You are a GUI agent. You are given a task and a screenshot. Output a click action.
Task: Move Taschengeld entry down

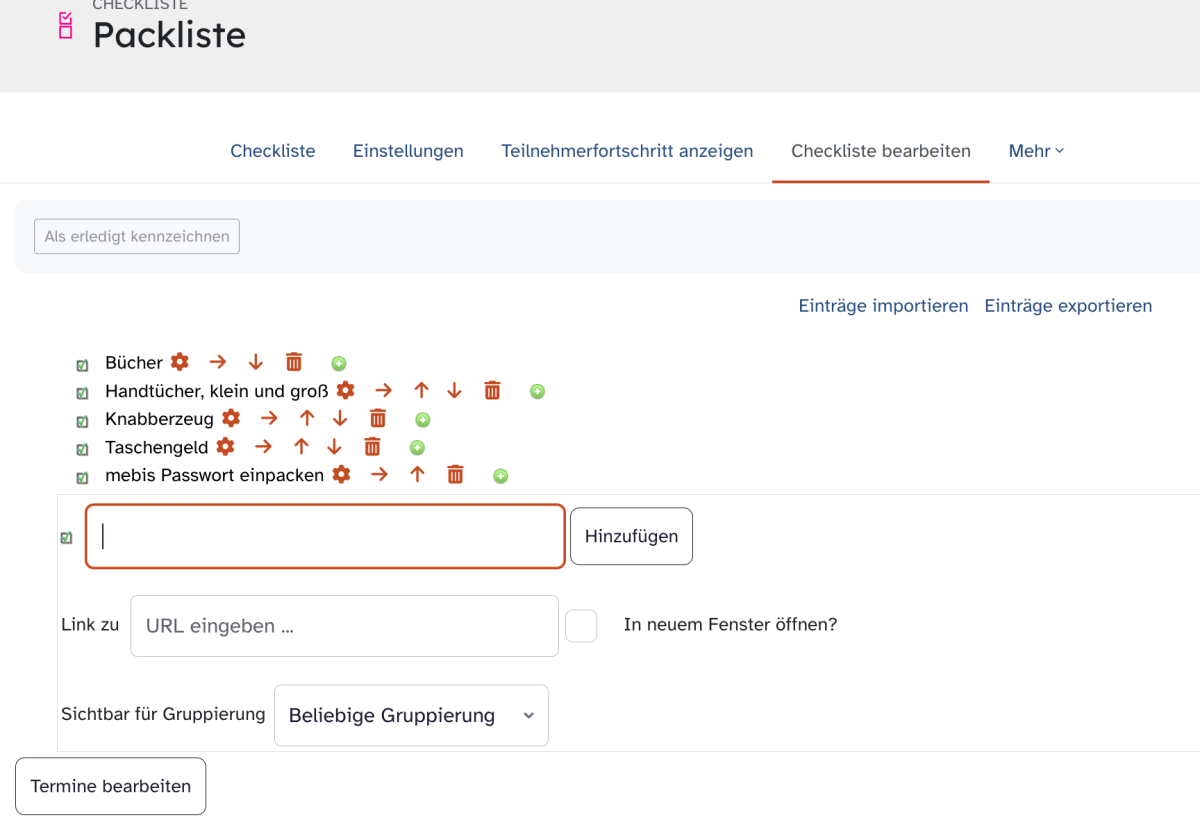tap(334, 446)
